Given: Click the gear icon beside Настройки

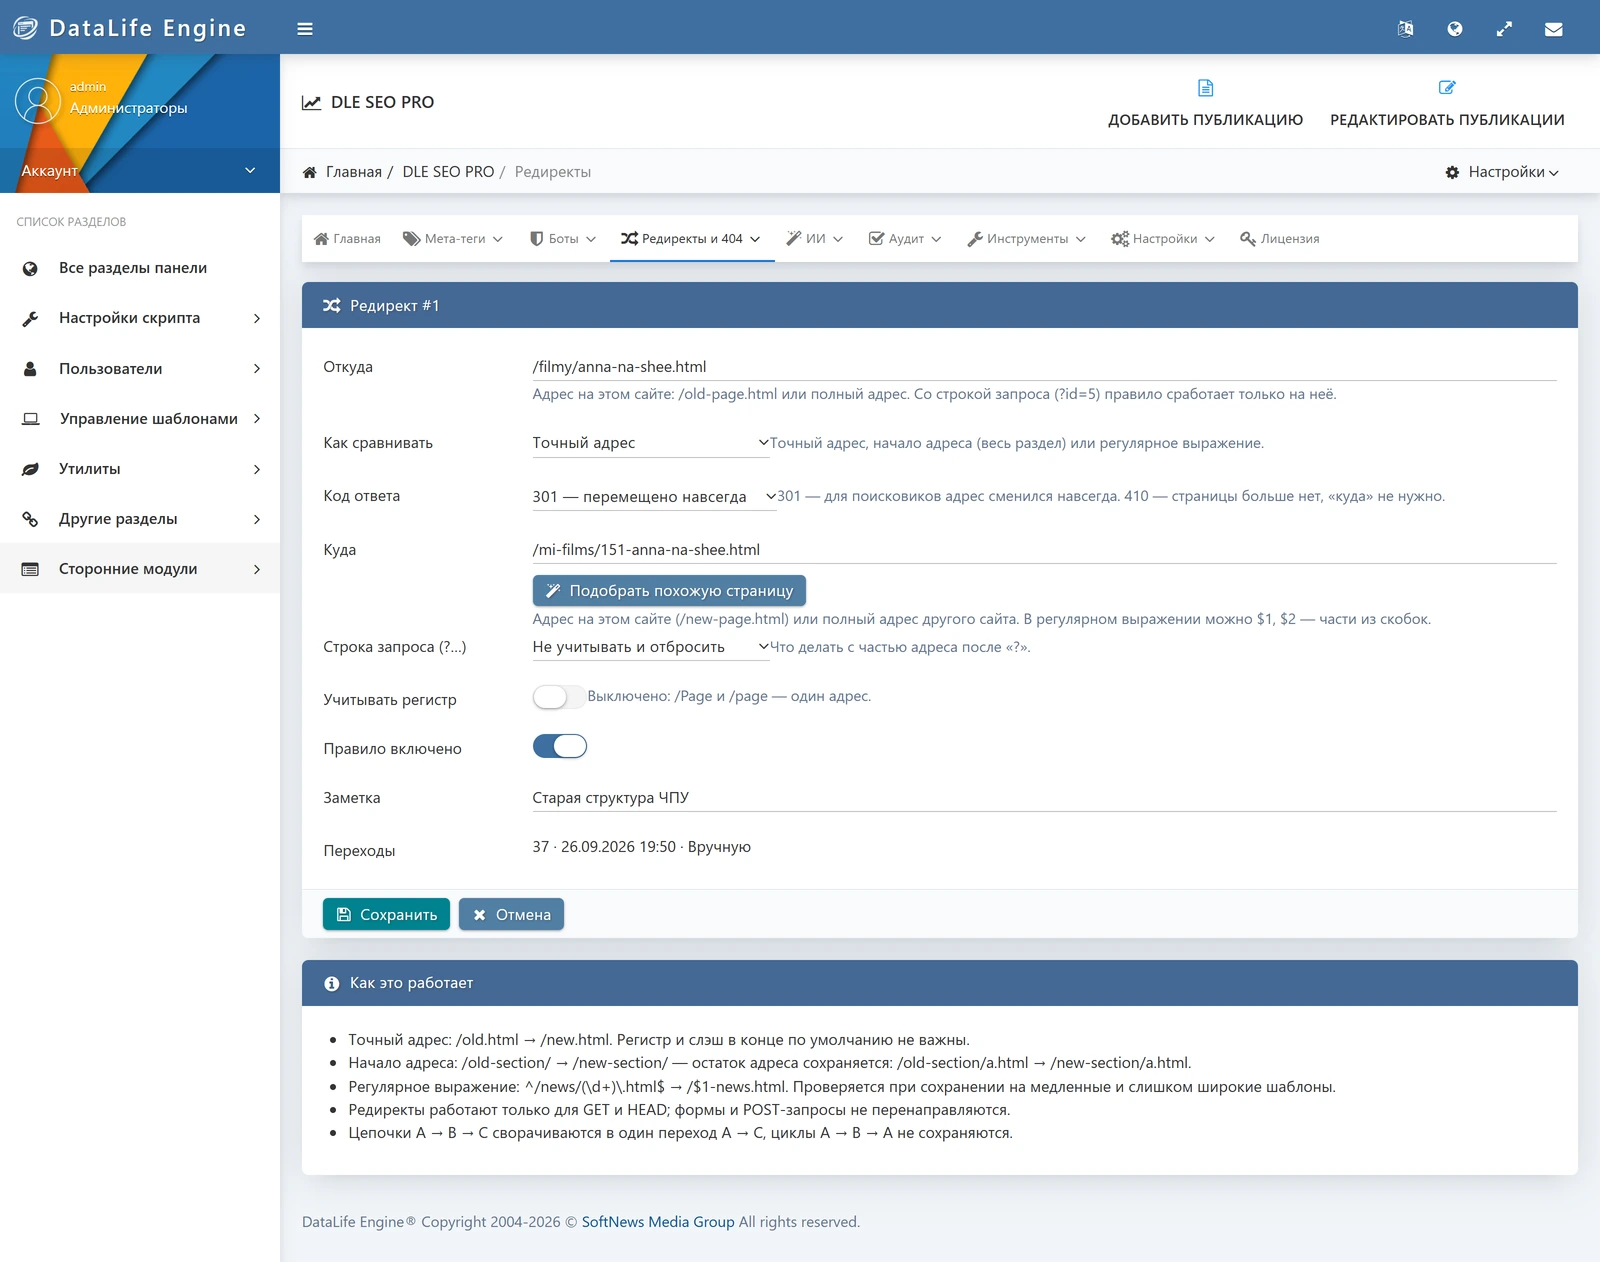Looking at the screenshot, I should click(1452, 172).
